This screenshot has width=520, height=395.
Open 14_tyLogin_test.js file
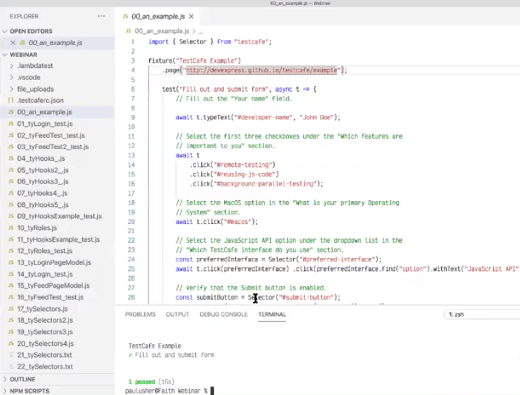point(45,274)
